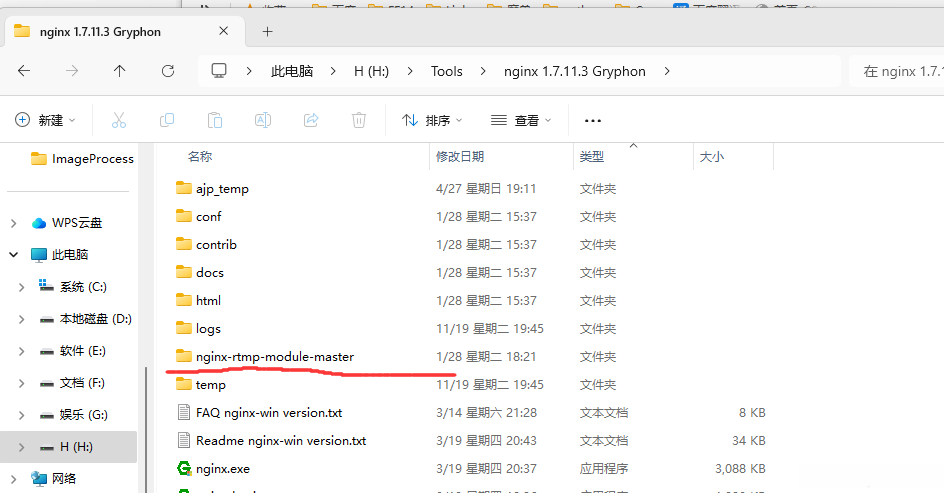Open a new tab with plus button

pyautogui.click(x=267, y=31)
